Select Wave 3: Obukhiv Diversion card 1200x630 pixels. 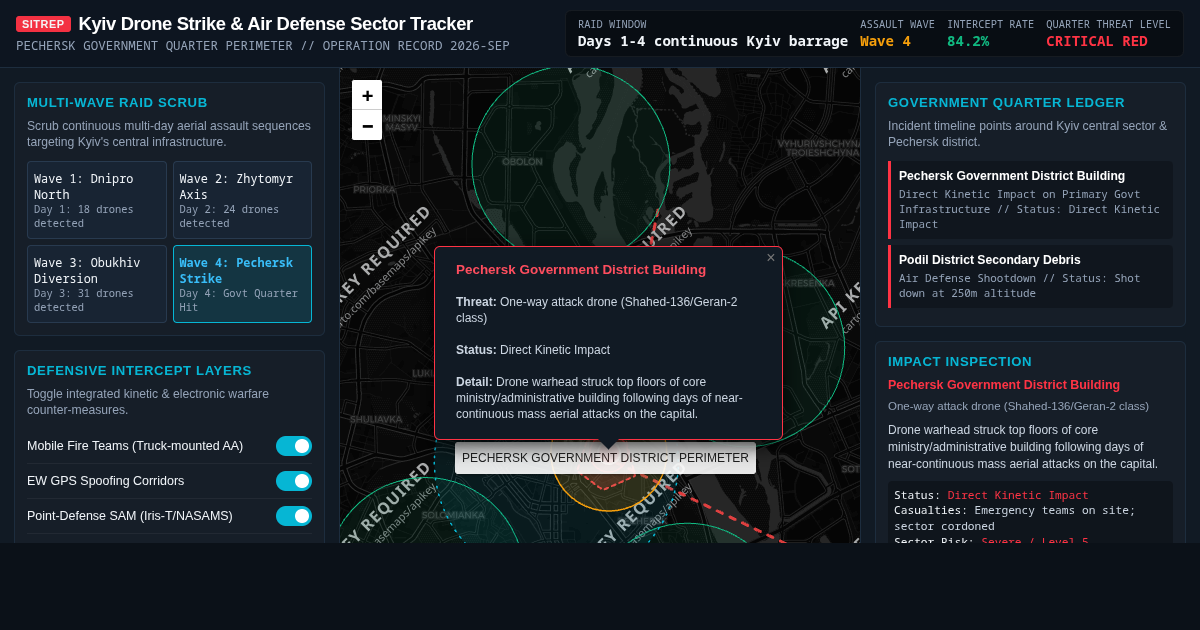click(97, 284)
